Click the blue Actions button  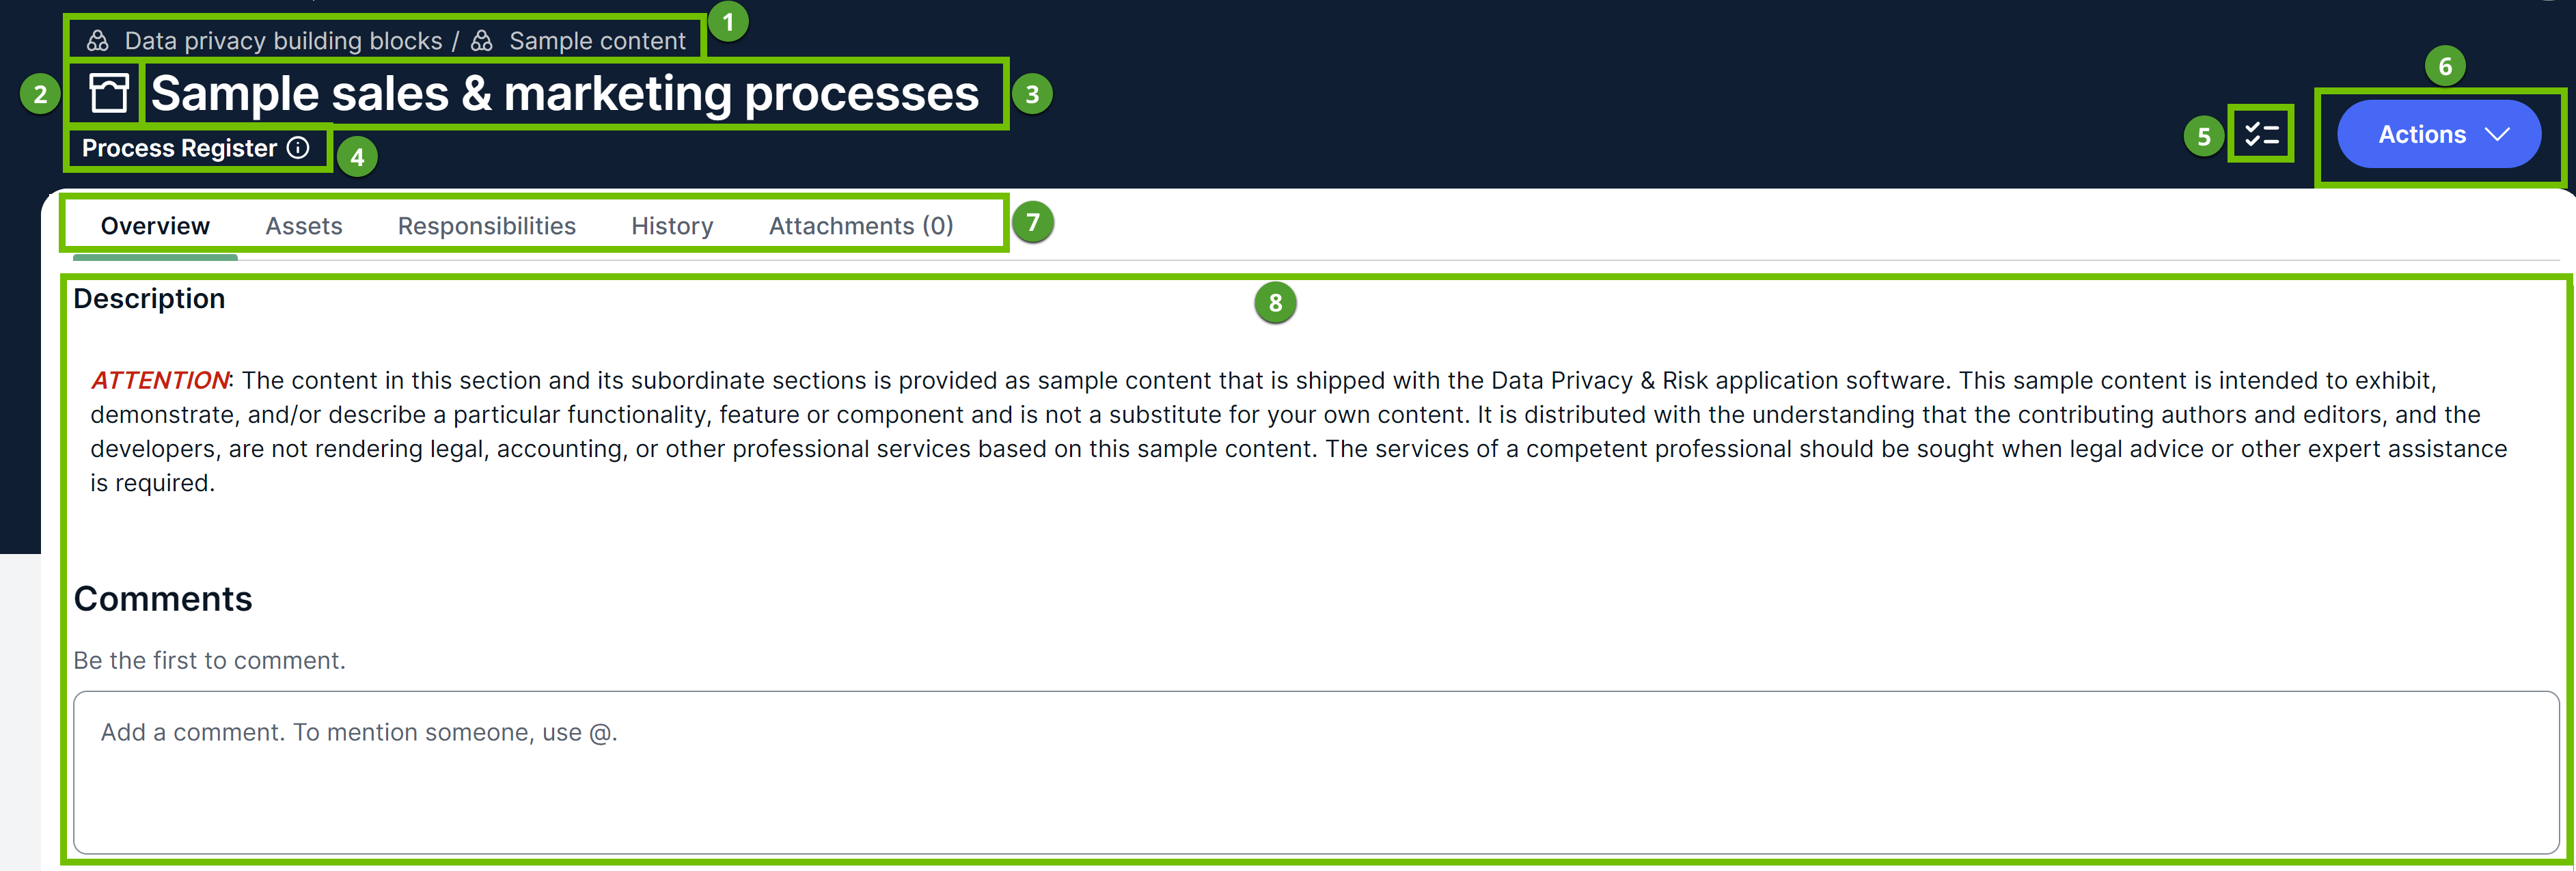(2421, 134)
